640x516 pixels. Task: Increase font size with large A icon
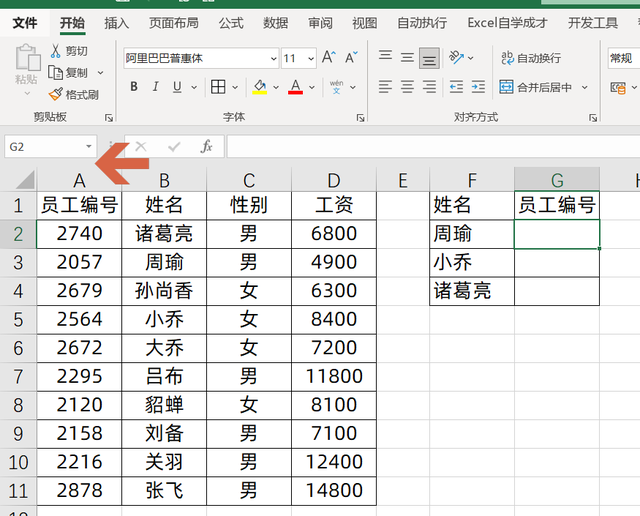[329, 58]
